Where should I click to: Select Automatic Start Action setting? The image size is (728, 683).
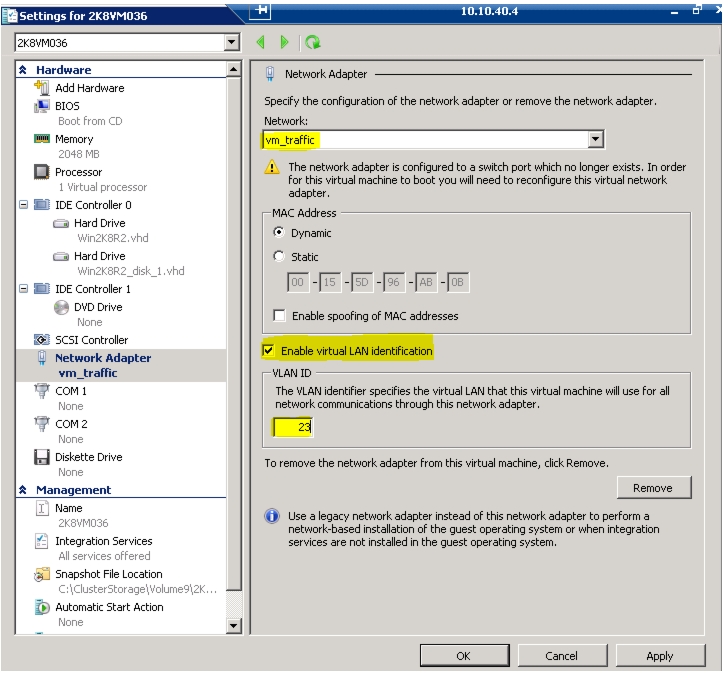[109, 607]
